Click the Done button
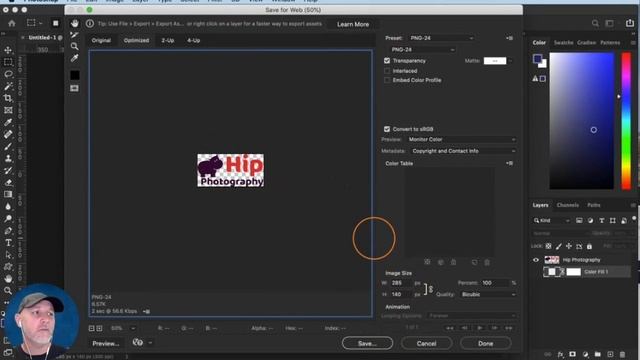This screenshot has width=640, height=360. coord(486,343)
